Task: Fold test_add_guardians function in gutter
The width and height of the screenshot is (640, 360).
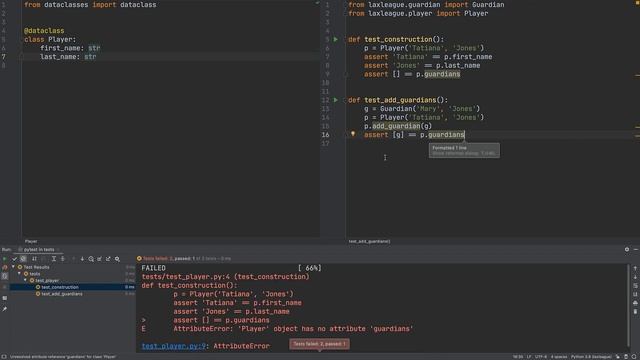Action: [x=345, y=100]
